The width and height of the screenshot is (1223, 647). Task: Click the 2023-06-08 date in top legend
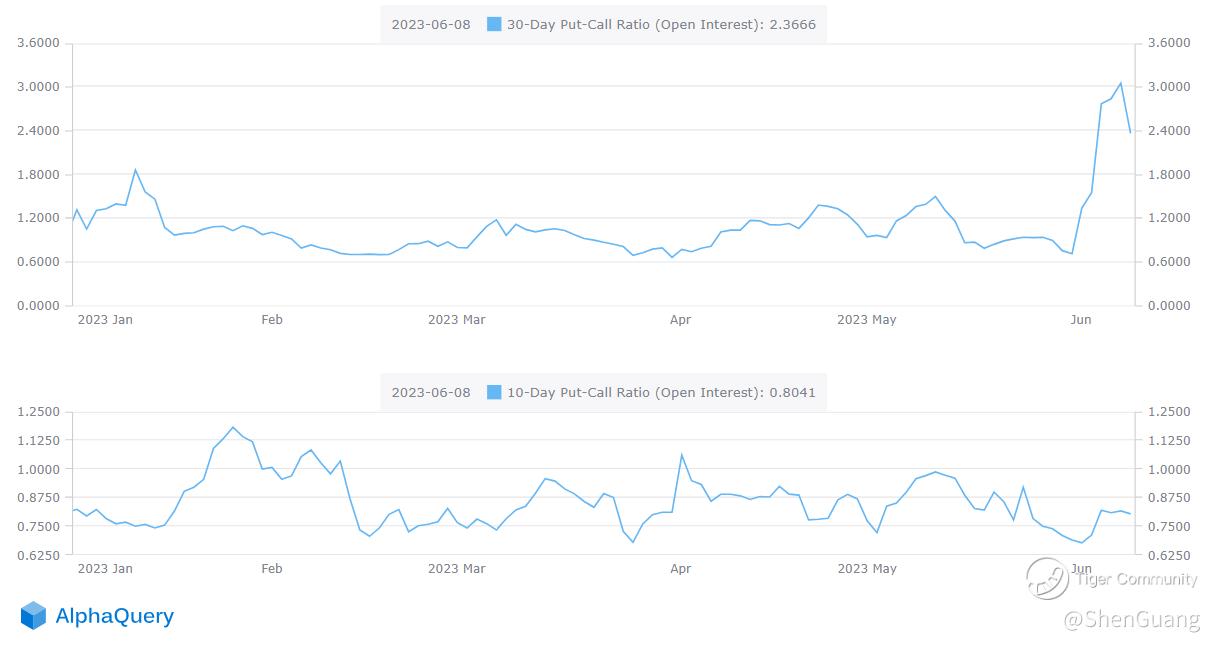coord(431,24)
